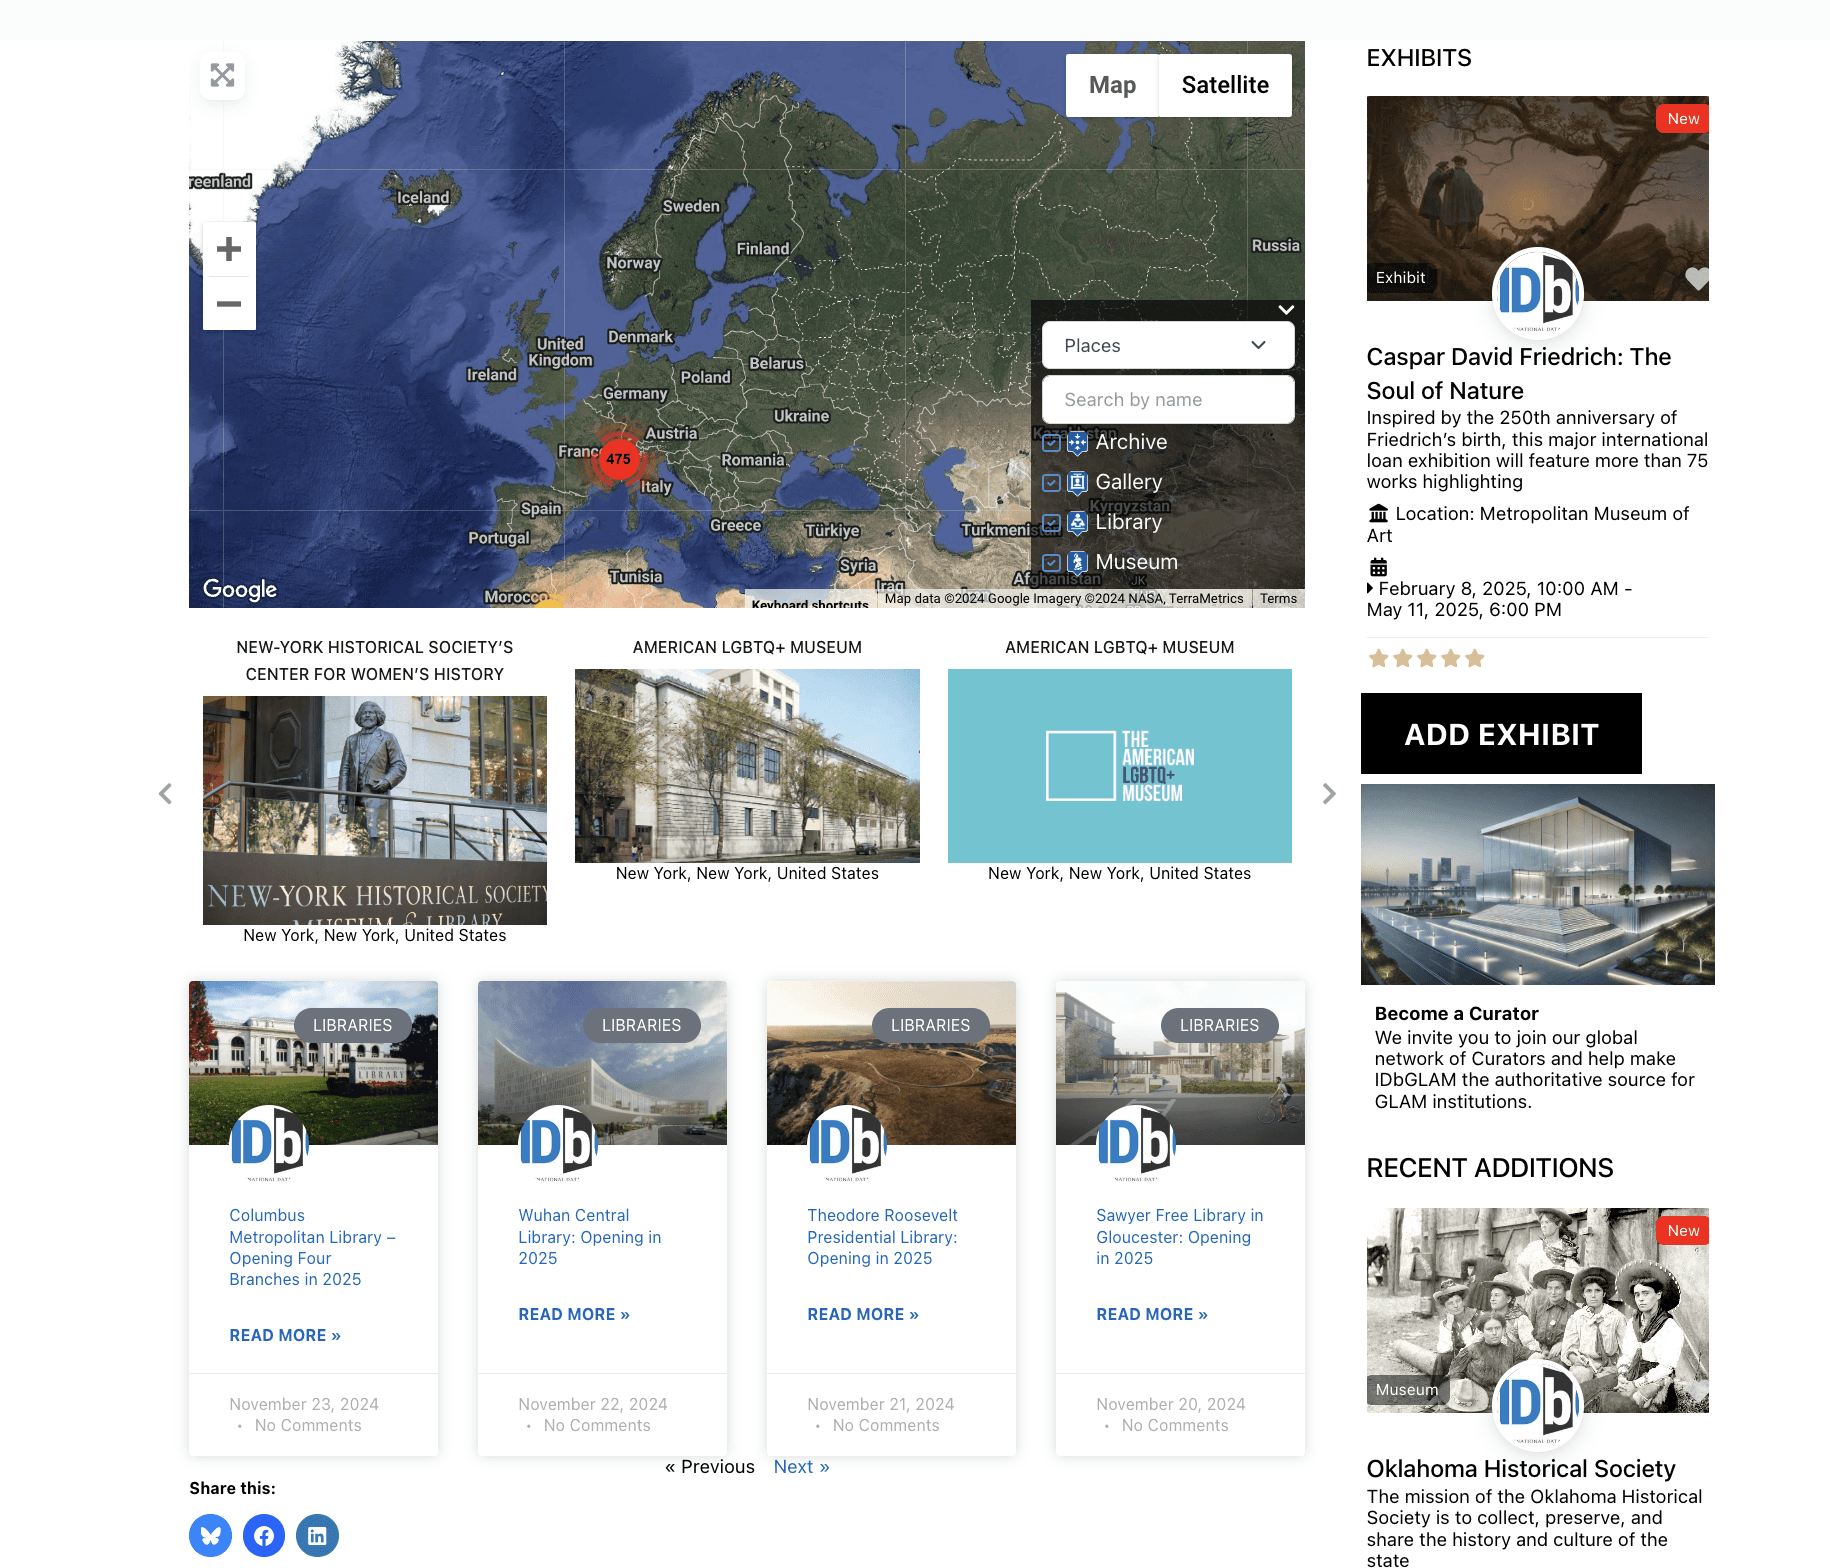This screenshot has height=1568, width=1830.
Task: Open Oklahoma Historical Society photo
Action: tap(1538, 1310)
